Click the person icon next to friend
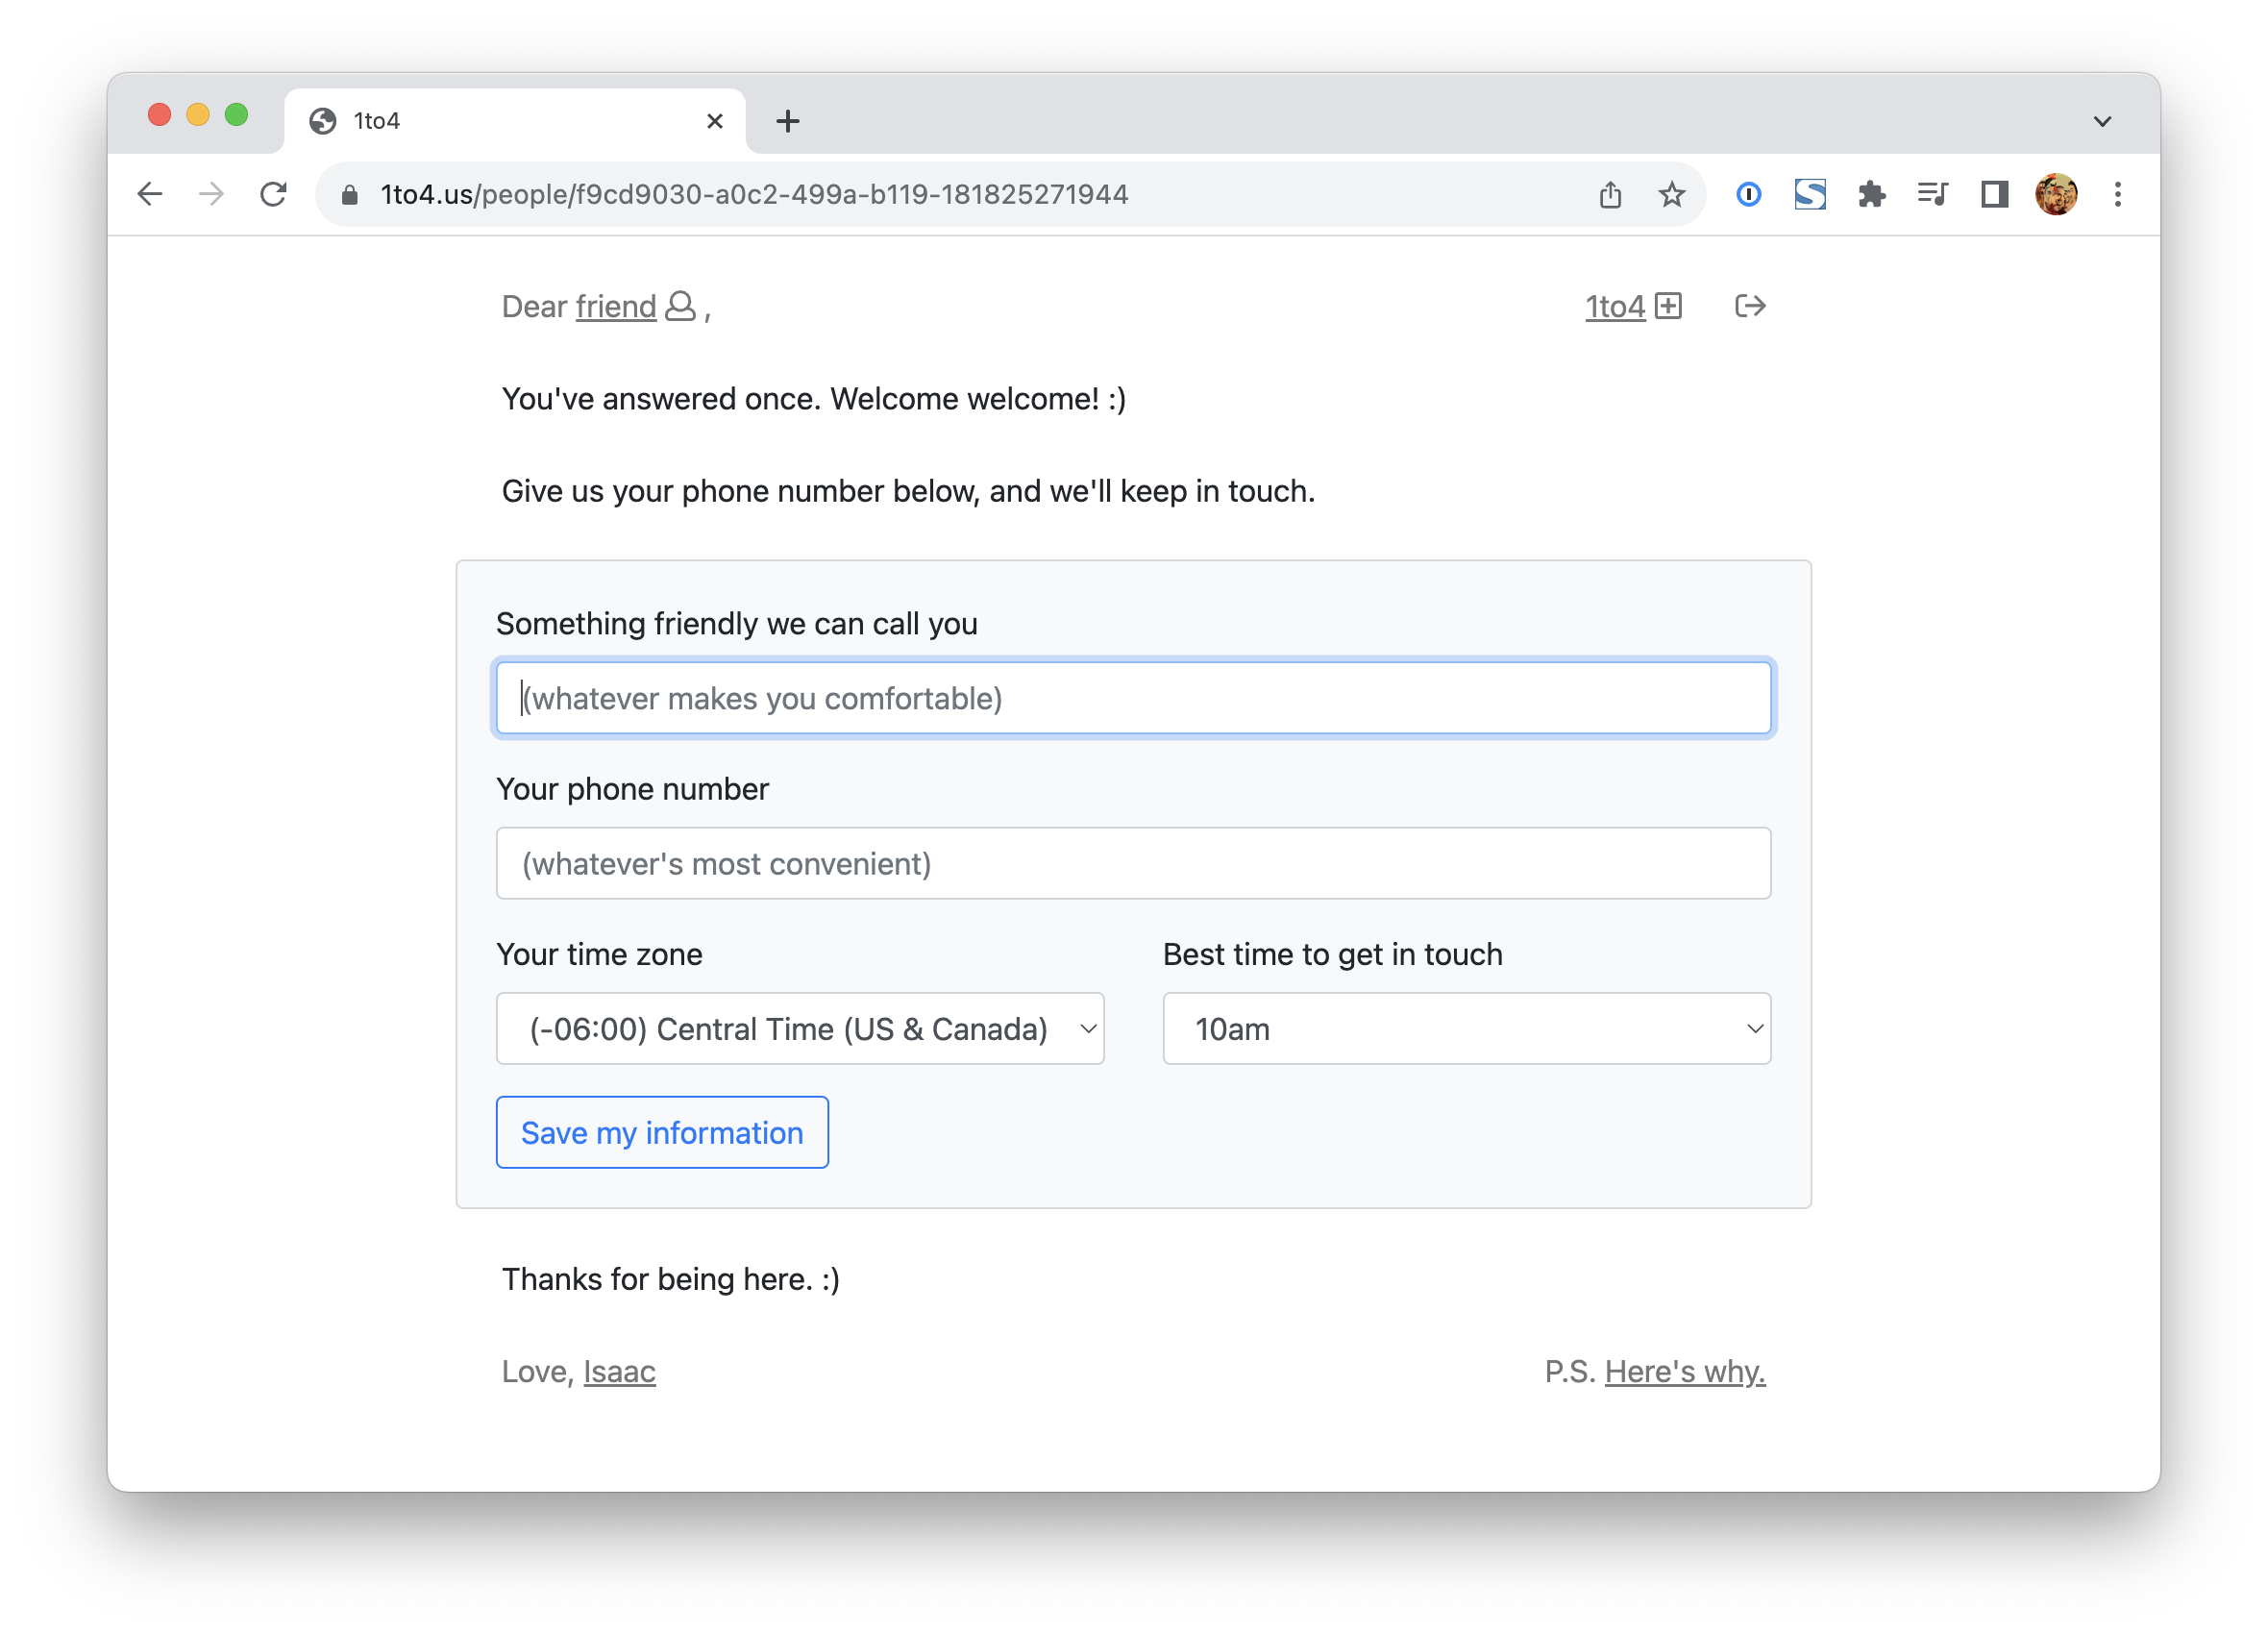 [x=680, y=306]
